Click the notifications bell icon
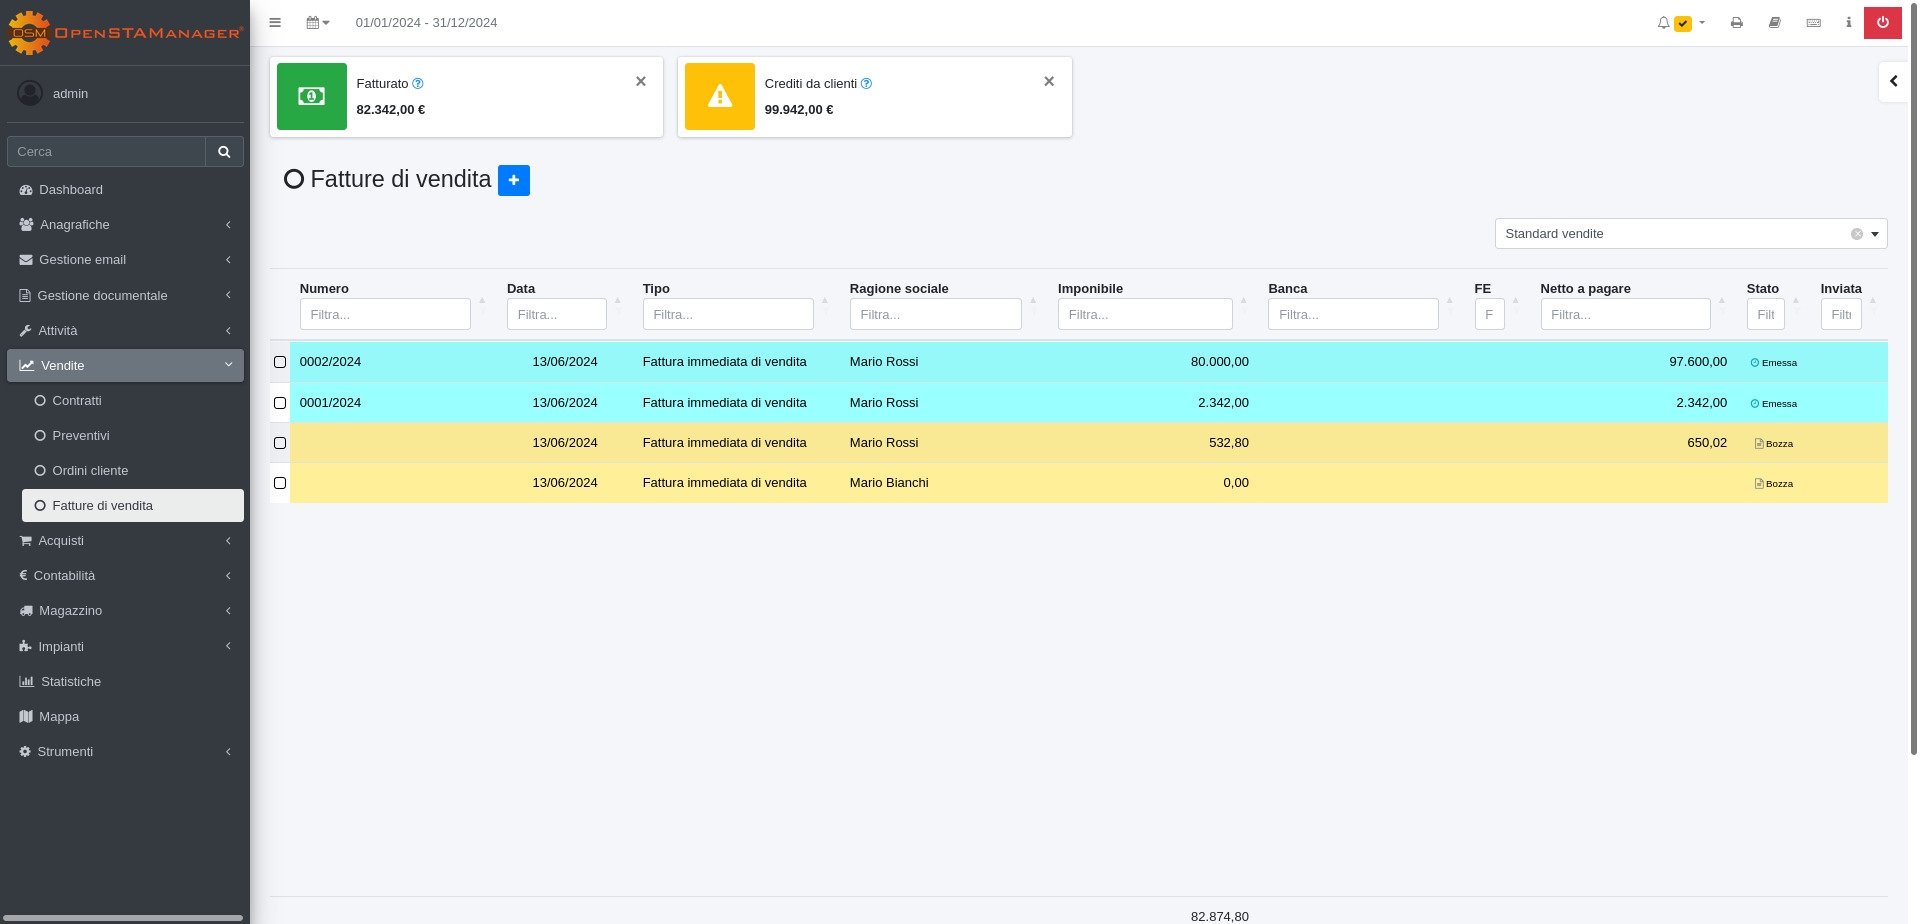 click(x=1663, y=23)
